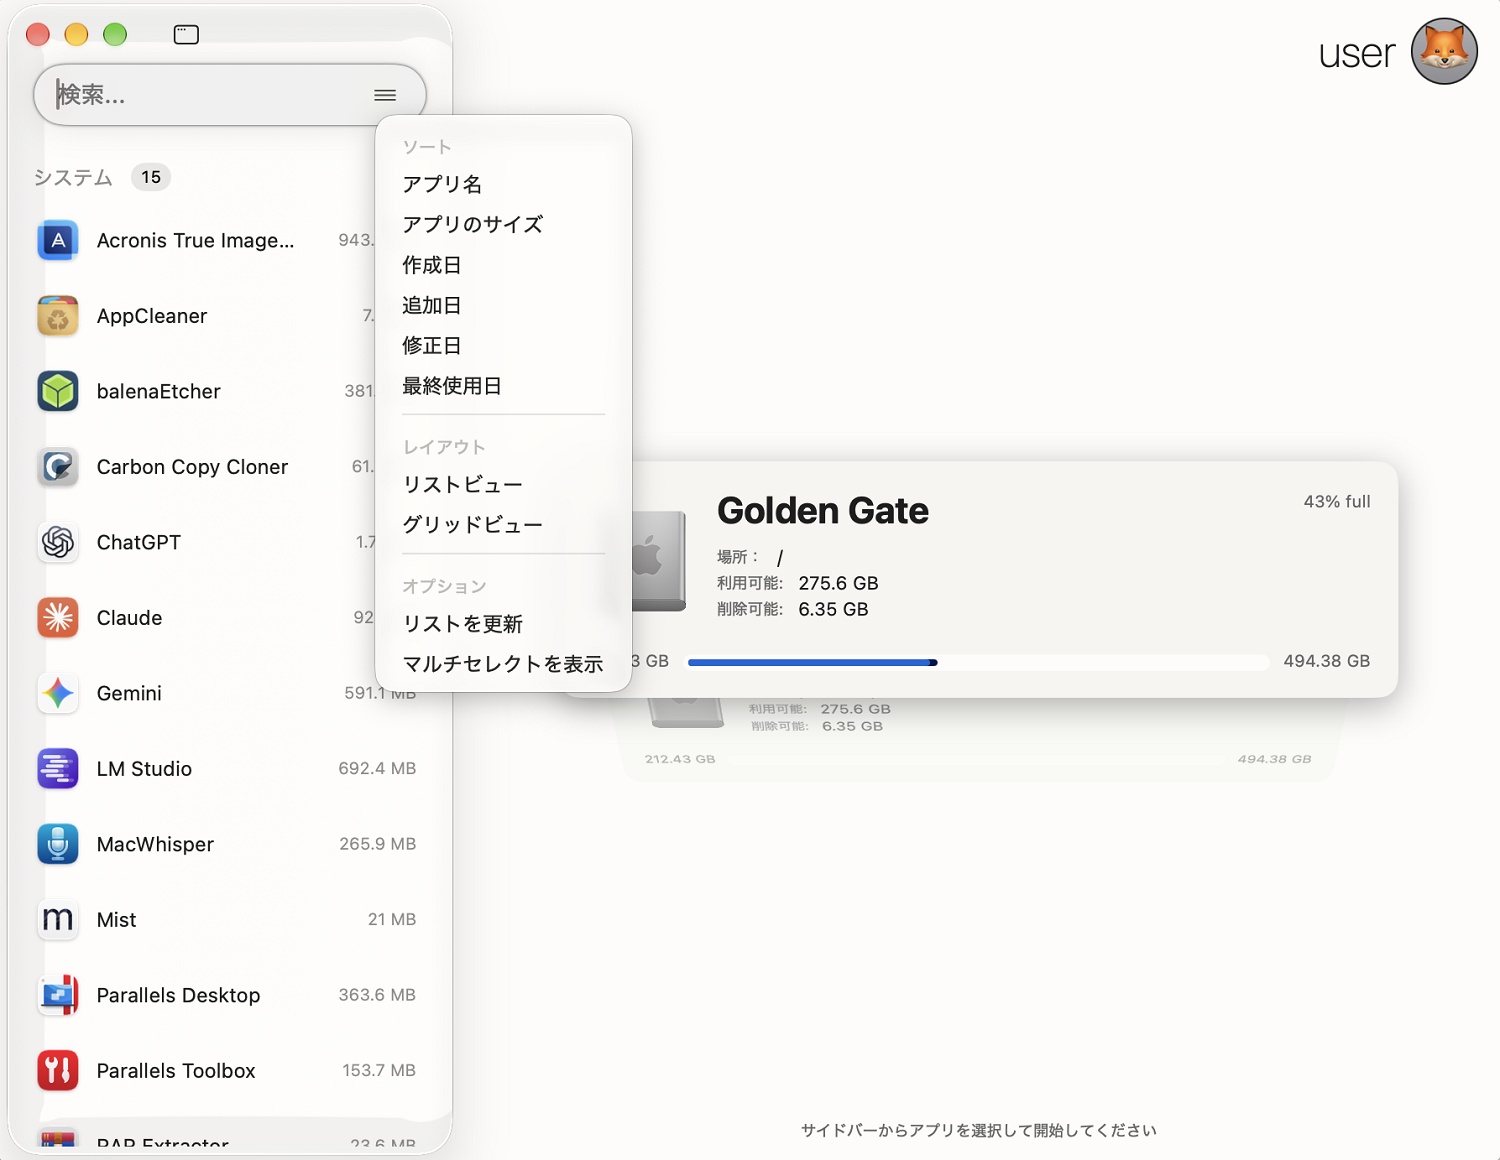Click the 494.38 GB capacity label beside the usage bar
This screenshot has width=1500, height=1160.
(x=1327, y=662)
